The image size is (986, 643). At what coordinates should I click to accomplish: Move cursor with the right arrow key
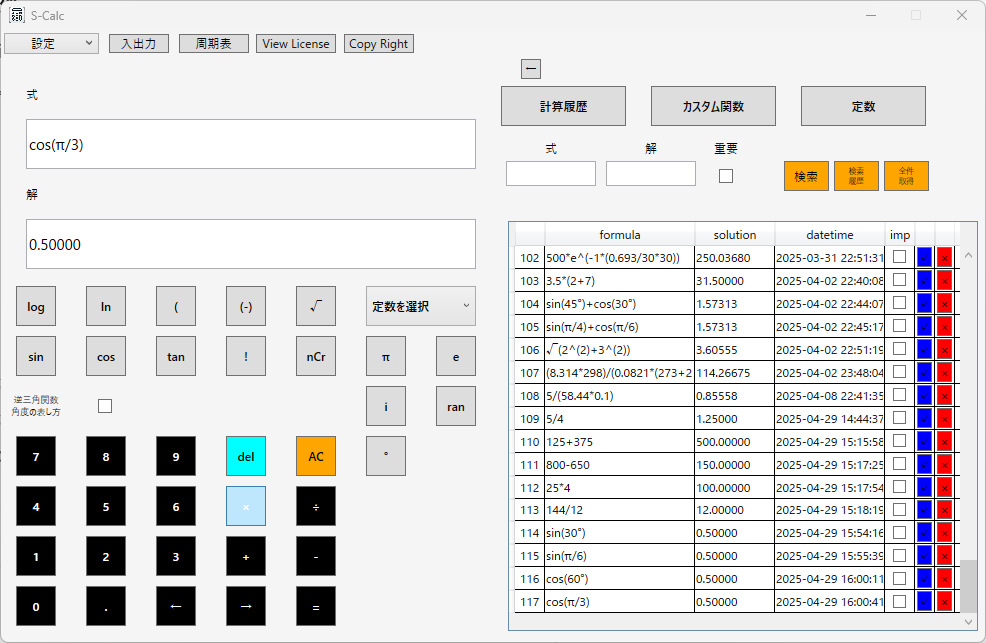point(246,606)
